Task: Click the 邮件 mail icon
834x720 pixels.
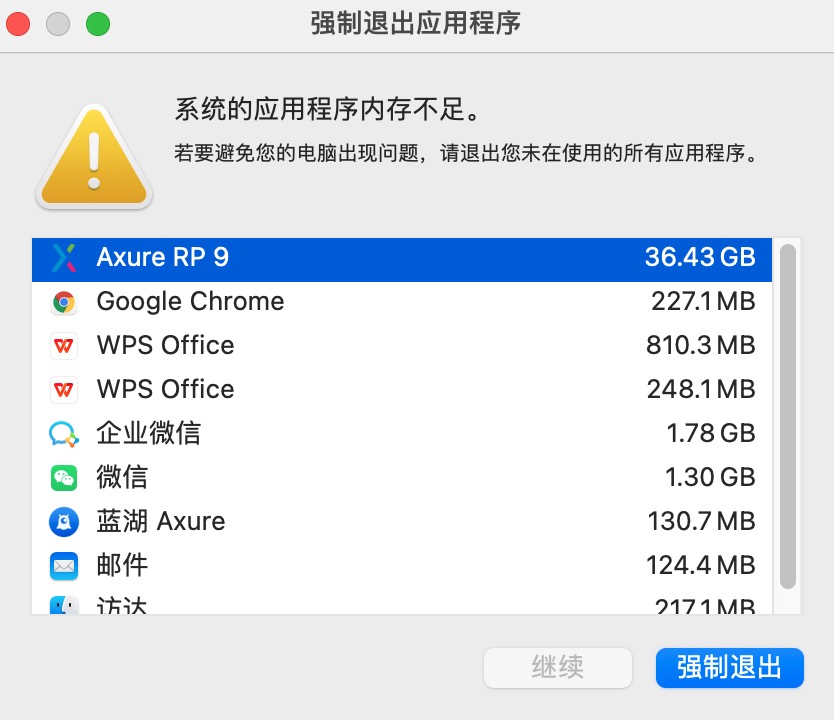Action: (64, 566)
